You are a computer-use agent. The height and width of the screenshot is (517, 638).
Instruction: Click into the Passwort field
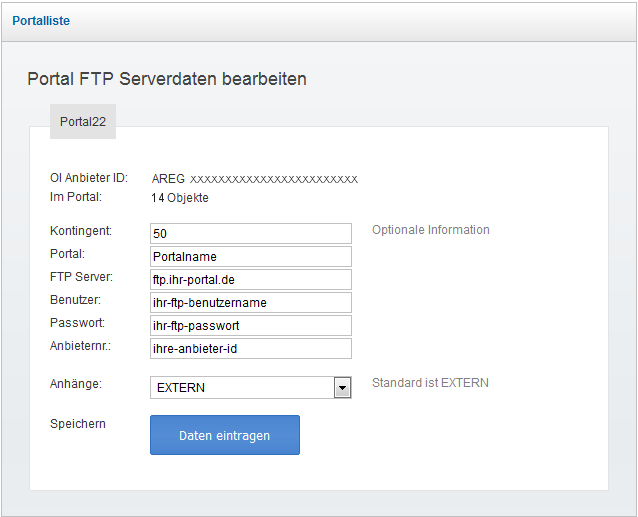click(x=250, y=325)
